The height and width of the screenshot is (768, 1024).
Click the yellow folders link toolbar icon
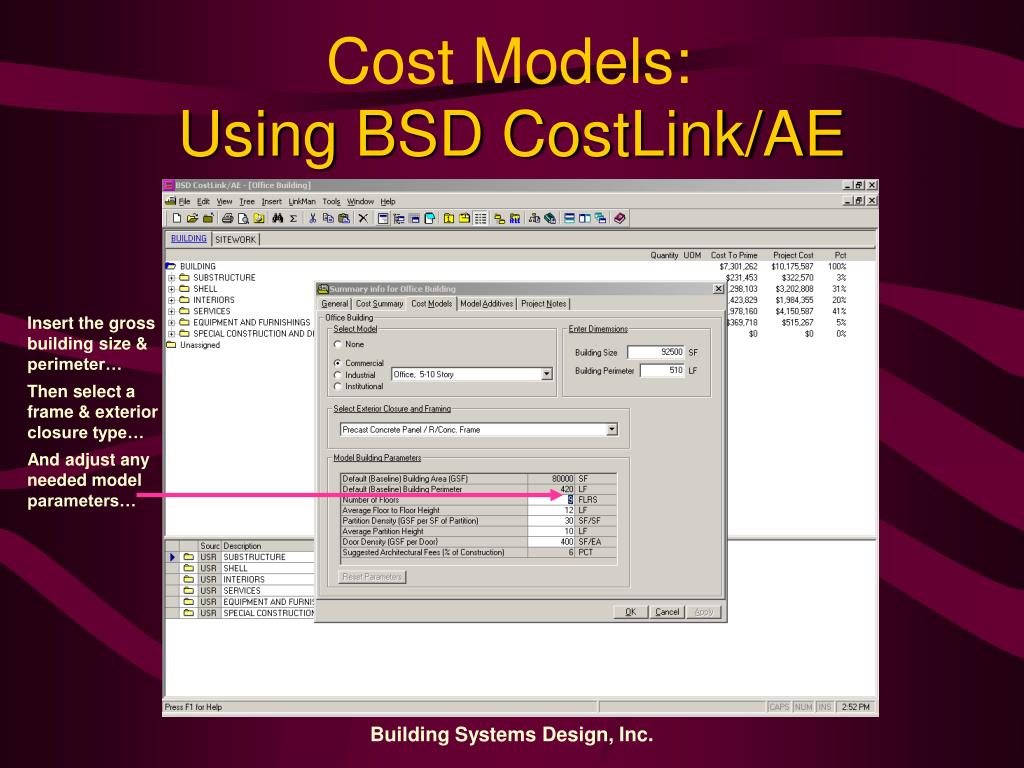499,218
